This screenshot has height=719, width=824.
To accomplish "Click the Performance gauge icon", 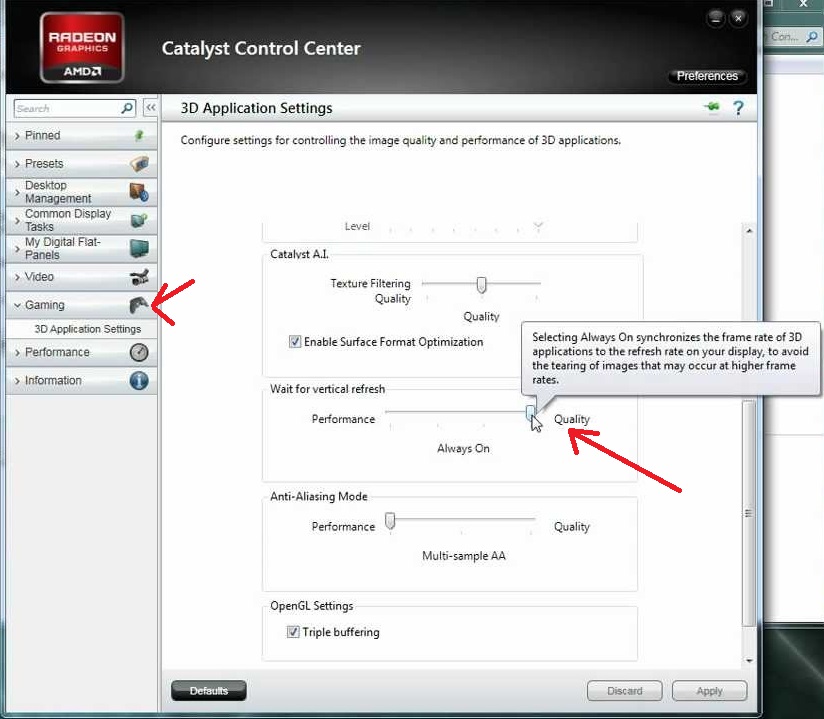I will (139, 352).
